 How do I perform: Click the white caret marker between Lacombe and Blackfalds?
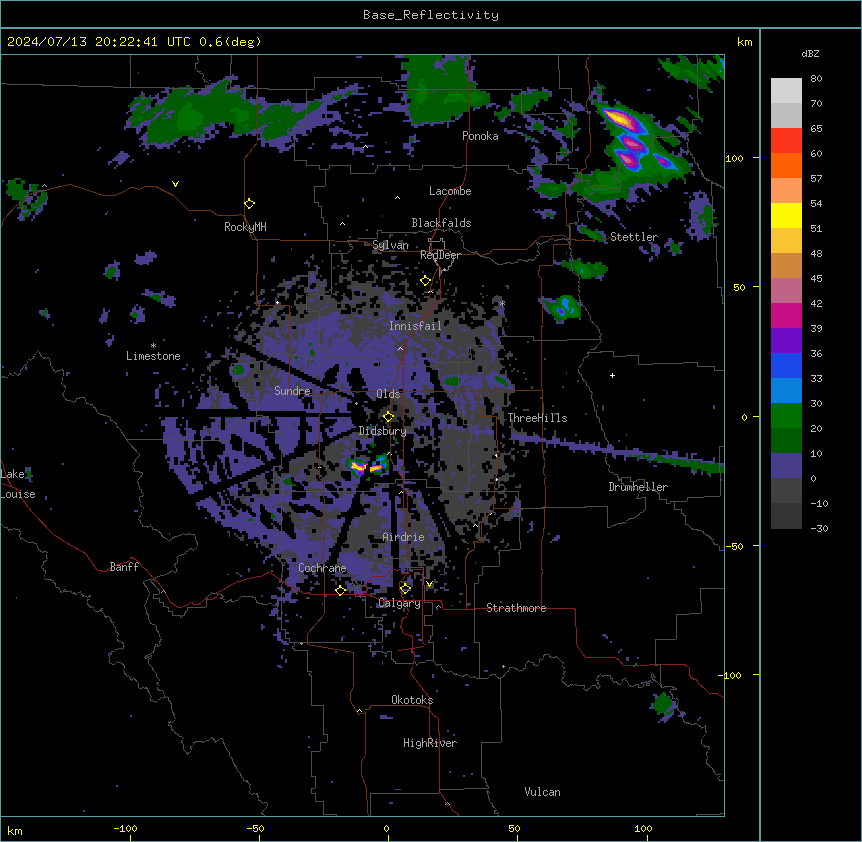pyautogui.click(x=397, y=197)
